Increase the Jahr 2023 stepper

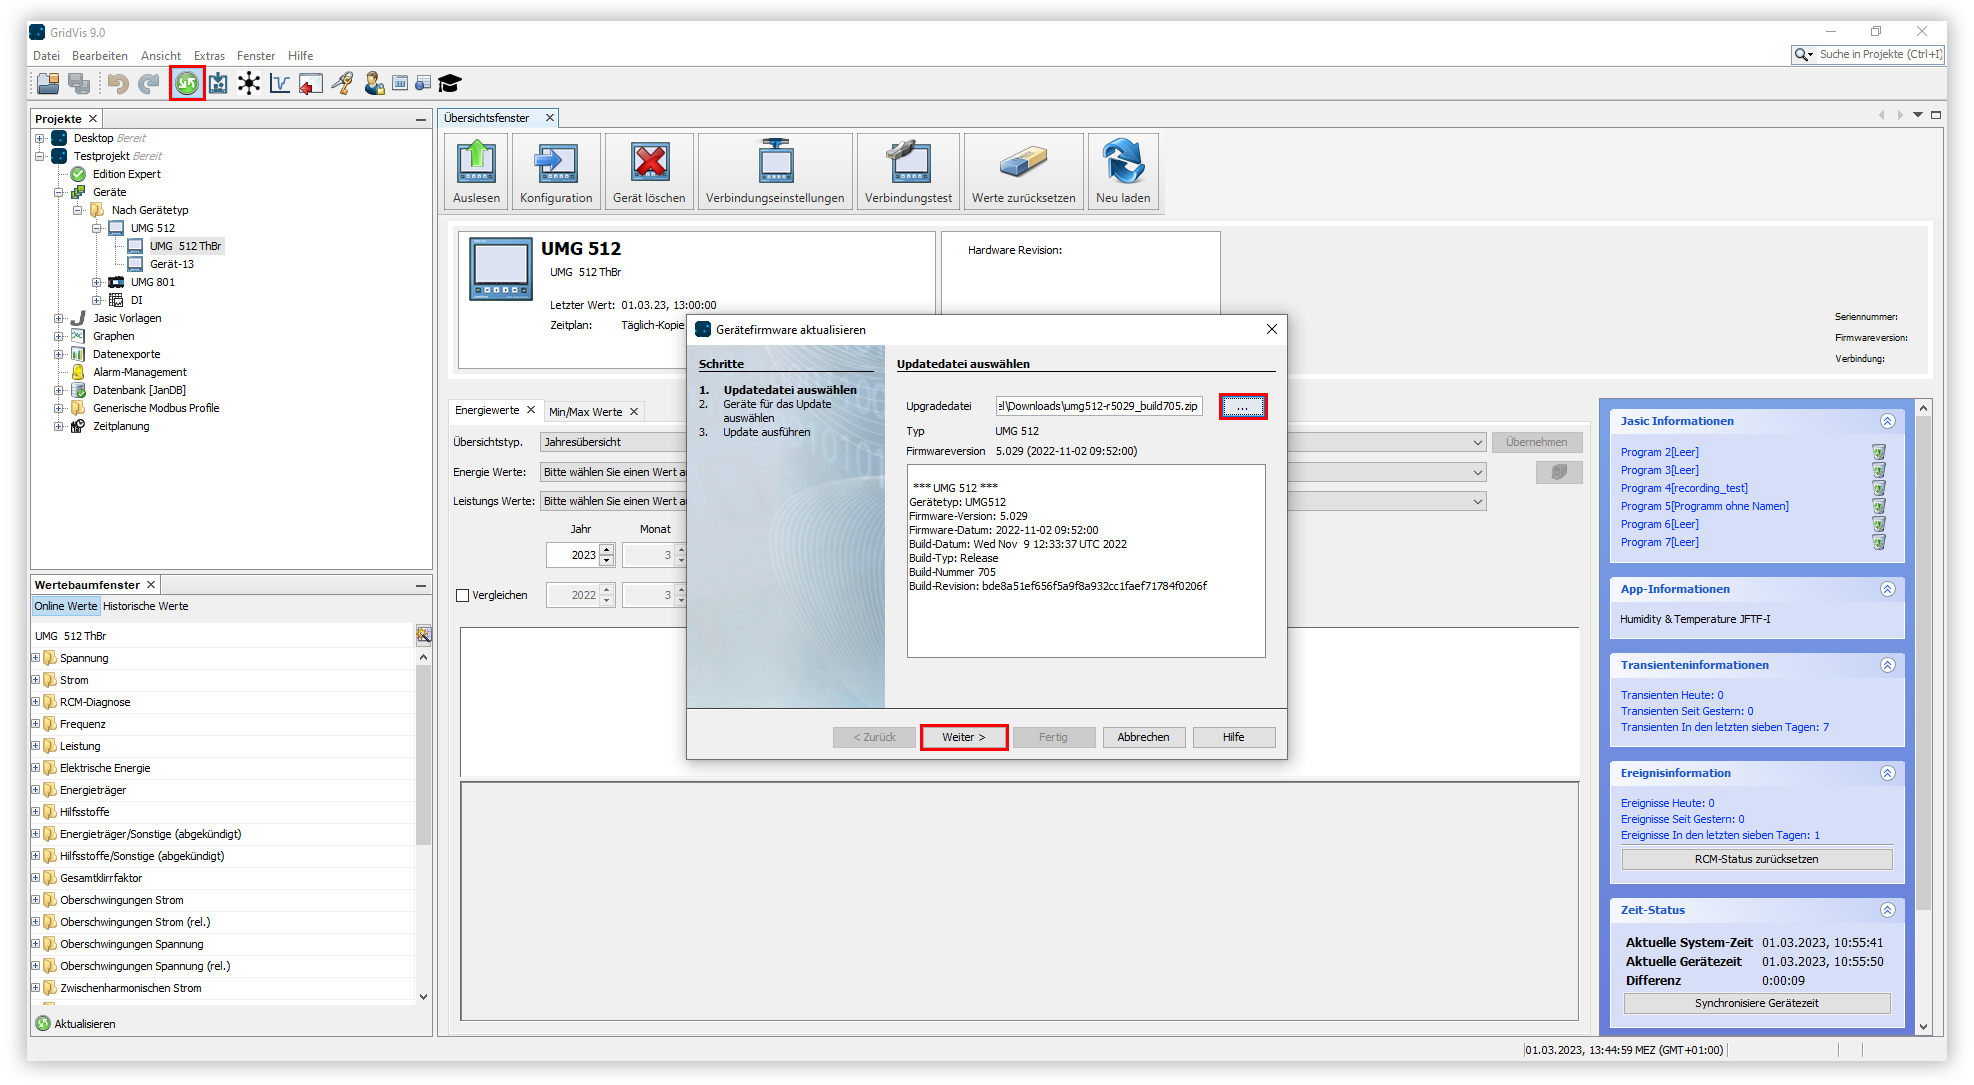coord(608,549)
